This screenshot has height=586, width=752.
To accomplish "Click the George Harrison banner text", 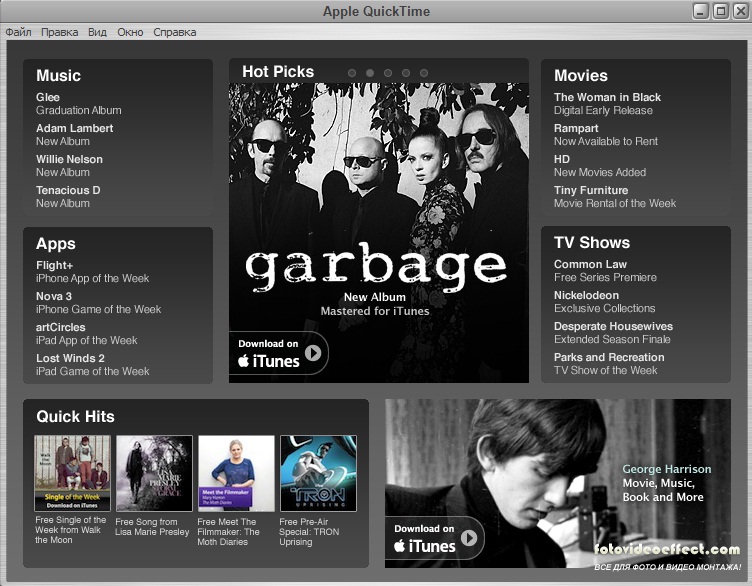I will click(x=667, y=483).
